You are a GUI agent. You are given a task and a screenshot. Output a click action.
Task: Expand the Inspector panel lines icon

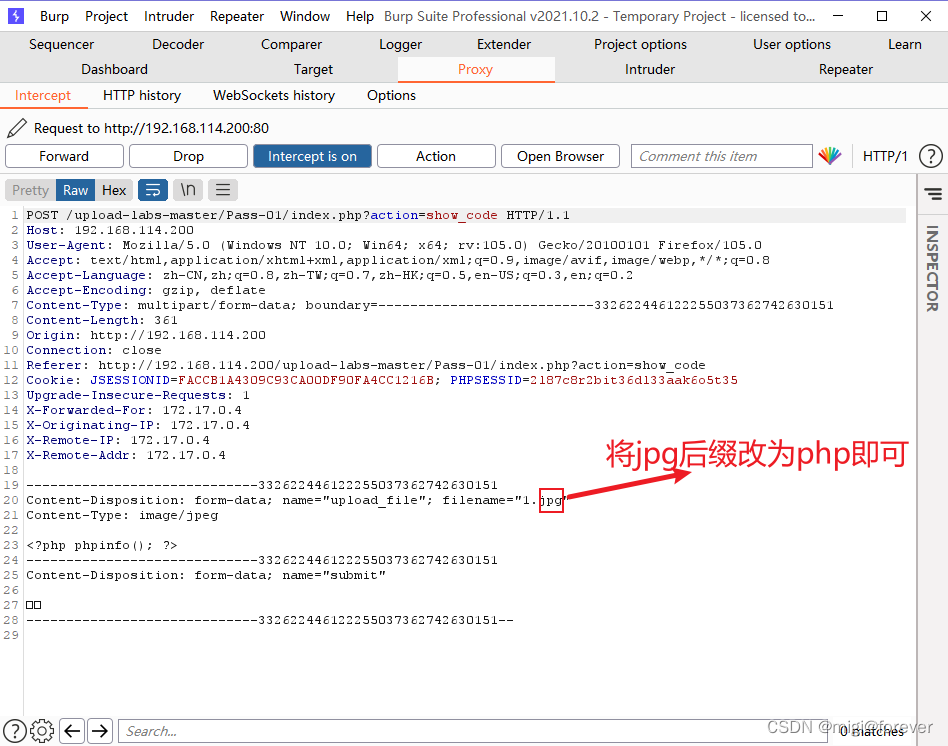point(933,193)
